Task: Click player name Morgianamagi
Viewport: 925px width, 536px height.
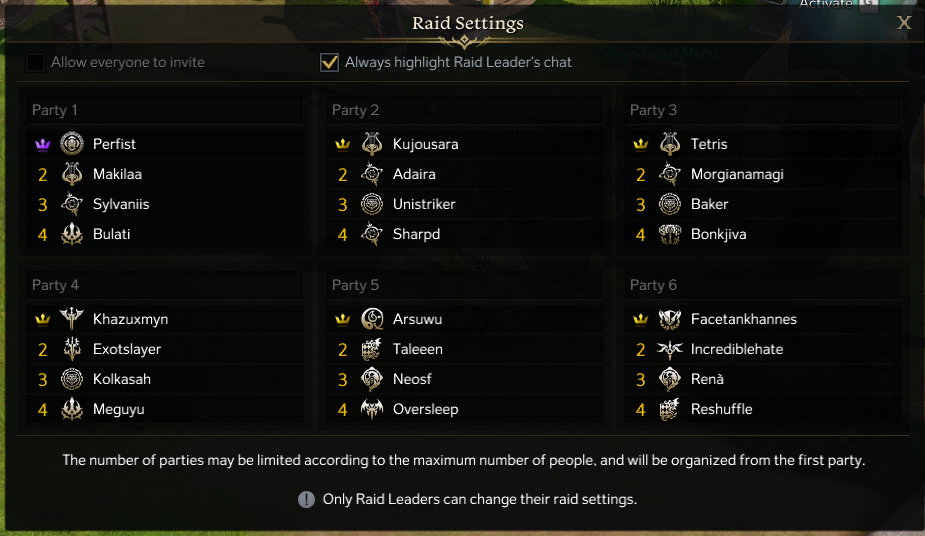Action: 737,174
